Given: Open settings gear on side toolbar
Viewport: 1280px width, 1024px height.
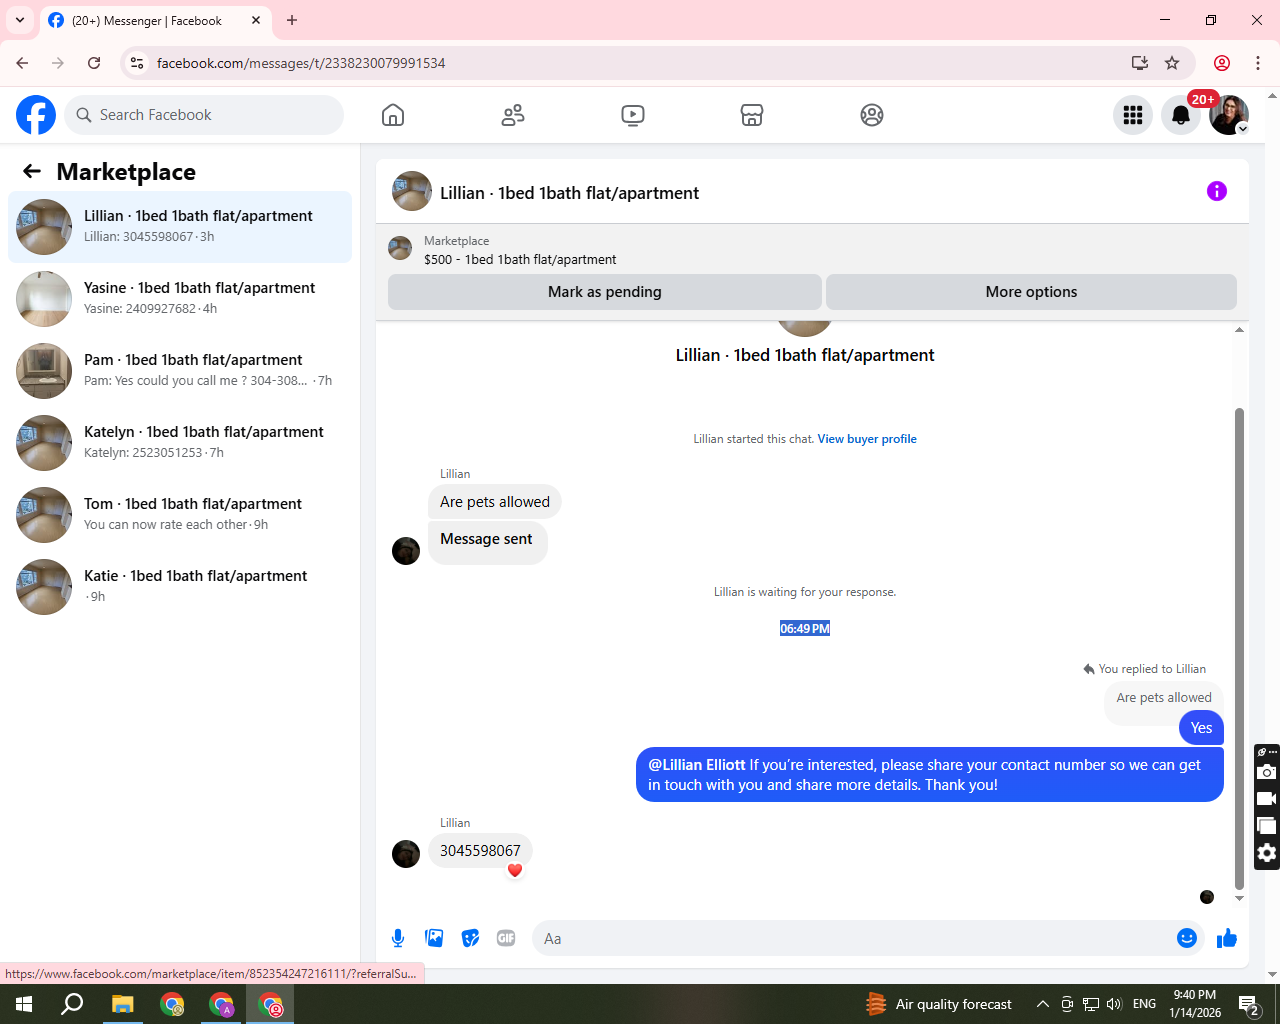Looking at the screenshot, I should (1267, 853).
